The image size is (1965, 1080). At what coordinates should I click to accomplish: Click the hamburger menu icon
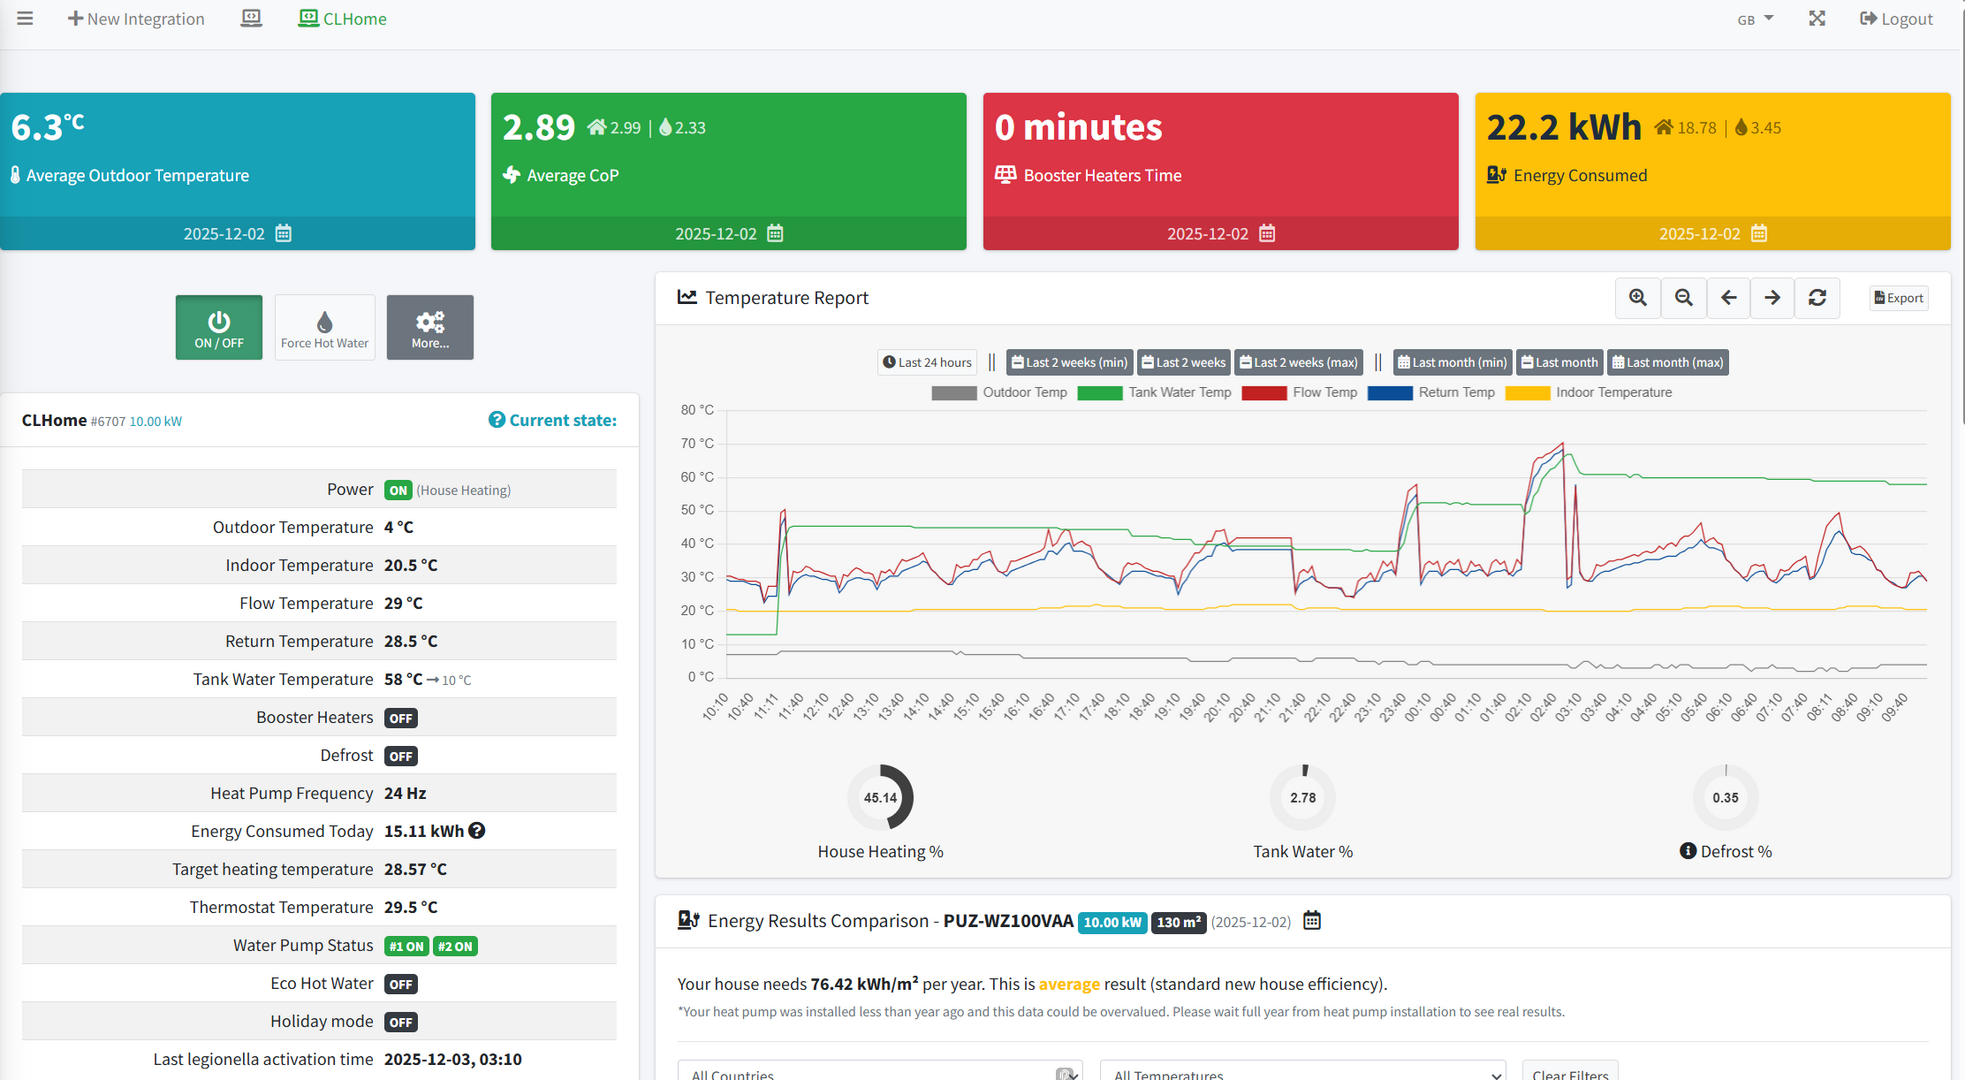tap(25, 19)
